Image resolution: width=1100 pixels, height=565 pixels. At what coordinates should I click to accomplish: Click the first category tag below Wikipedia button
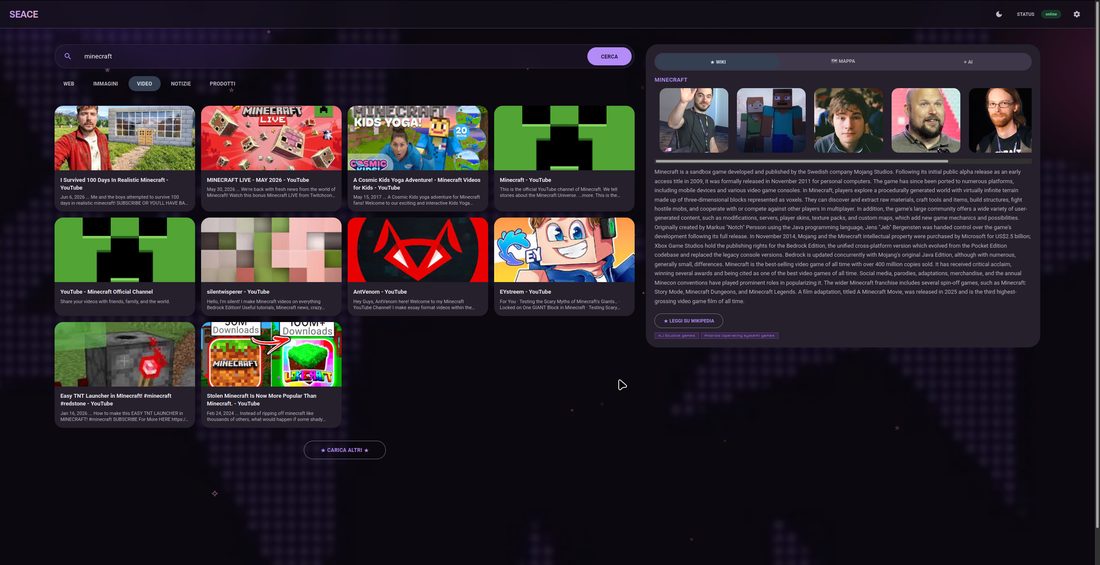[x=676, y=336]
